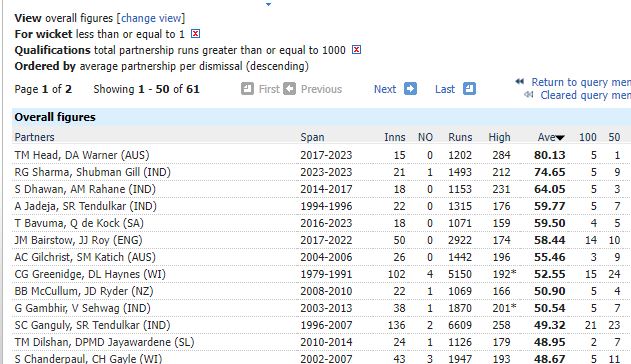This screenshot has height=364, width=631.
Task: Select row S Dhawan, AM Rahane (IND)
Action: point(322,189)
